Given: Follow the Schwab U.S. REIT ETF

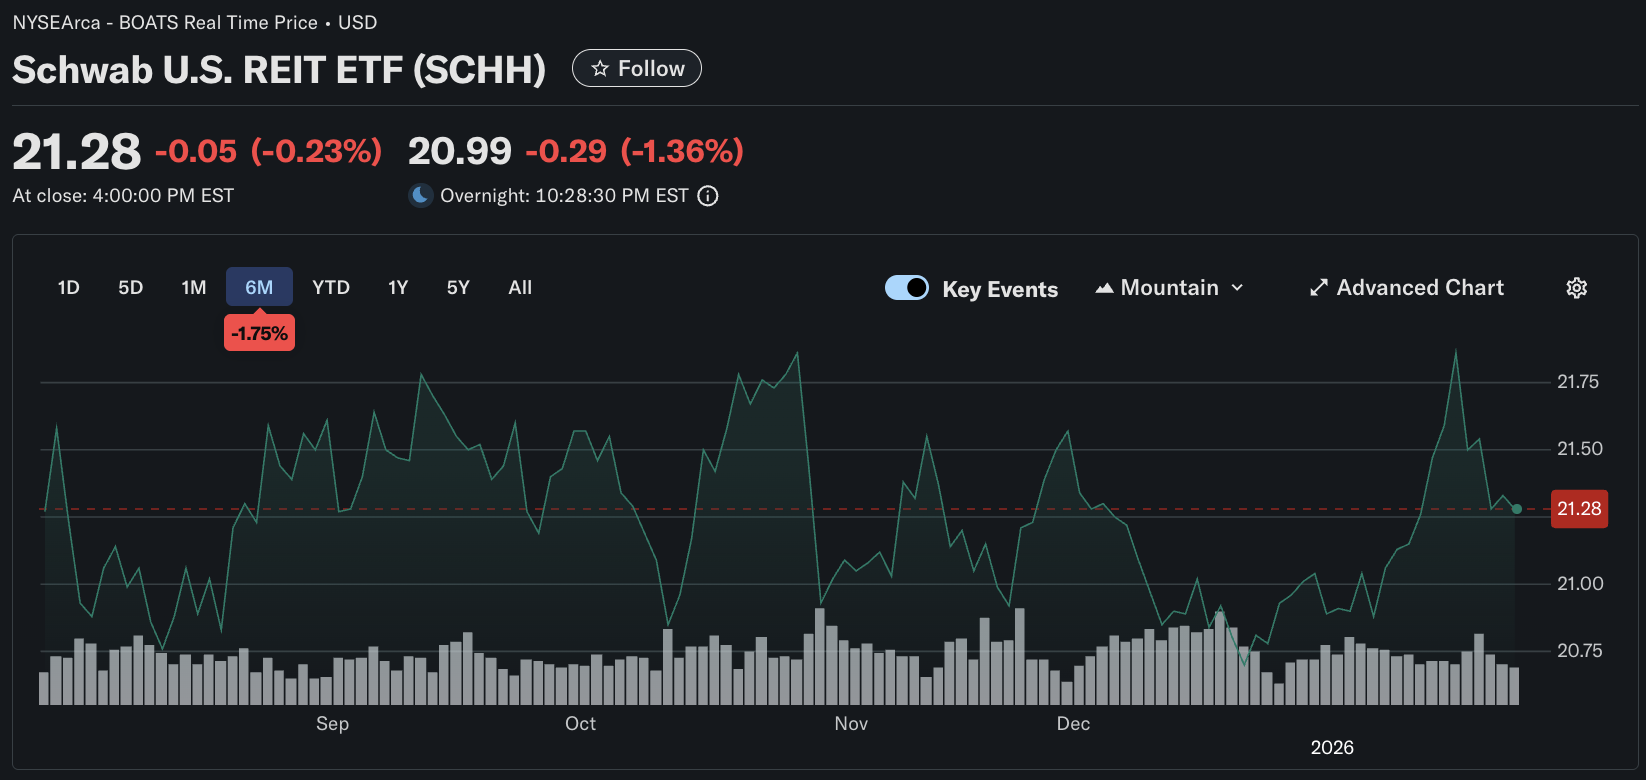Looking at the screenshot, I should [637, 68].
